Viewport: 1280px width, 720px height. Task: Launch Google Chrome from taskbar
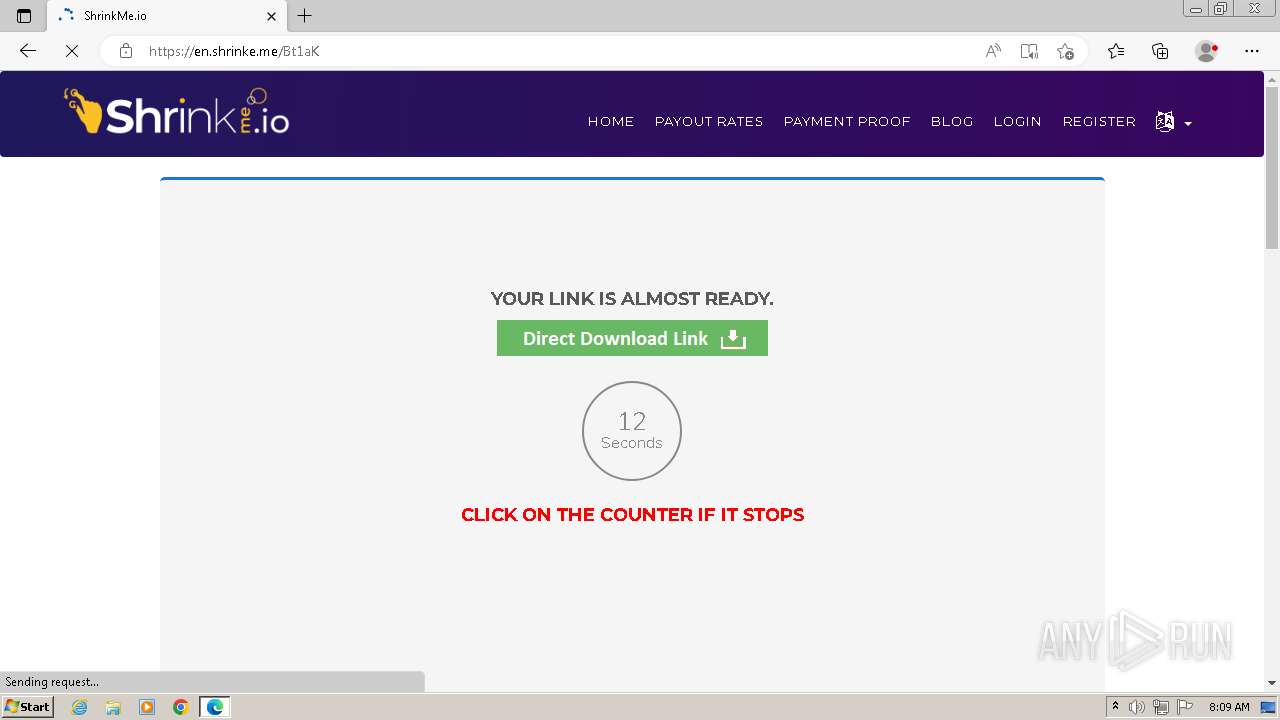pyautogui.click(x=181, y=707)
